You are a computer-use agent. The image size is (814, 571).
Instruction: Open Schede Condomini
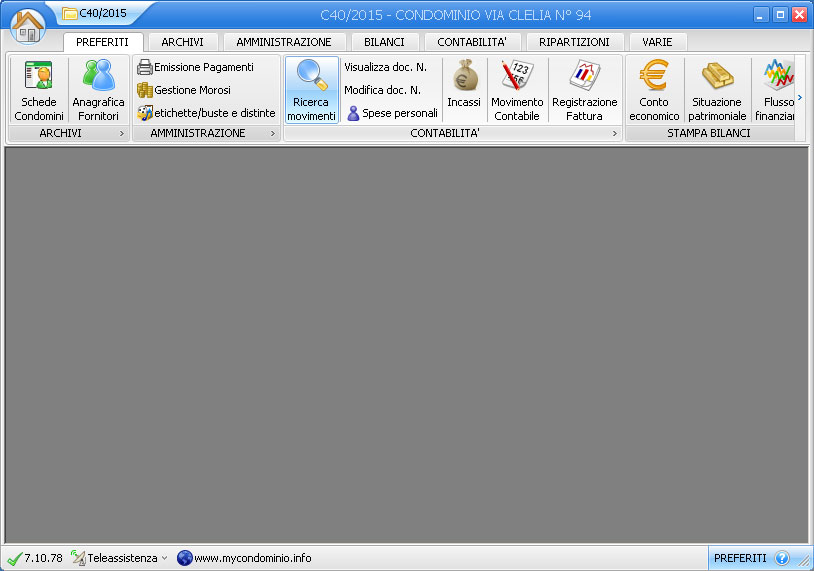tap(39, 90)
